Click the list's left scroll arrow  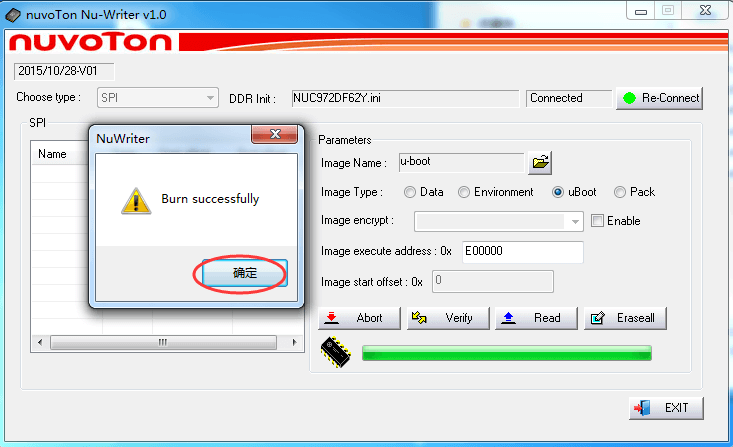tap(40, 342)
